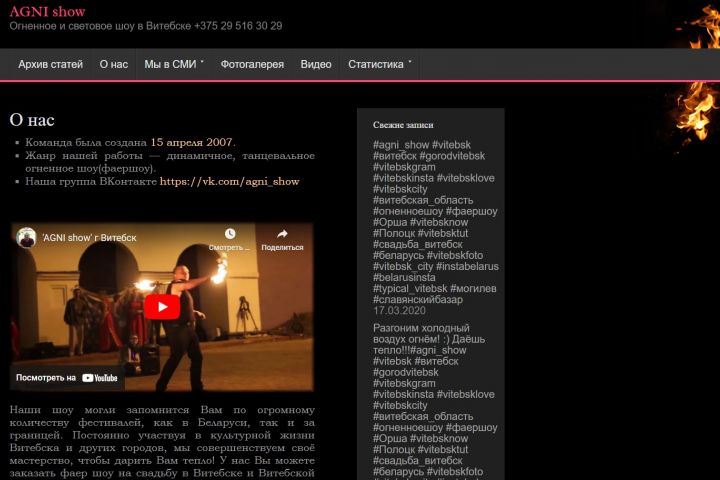The height and width of the screenshot is (480, 720).
Task: Open the Мы в СМИ menu
Action: (x=170, y=64)
